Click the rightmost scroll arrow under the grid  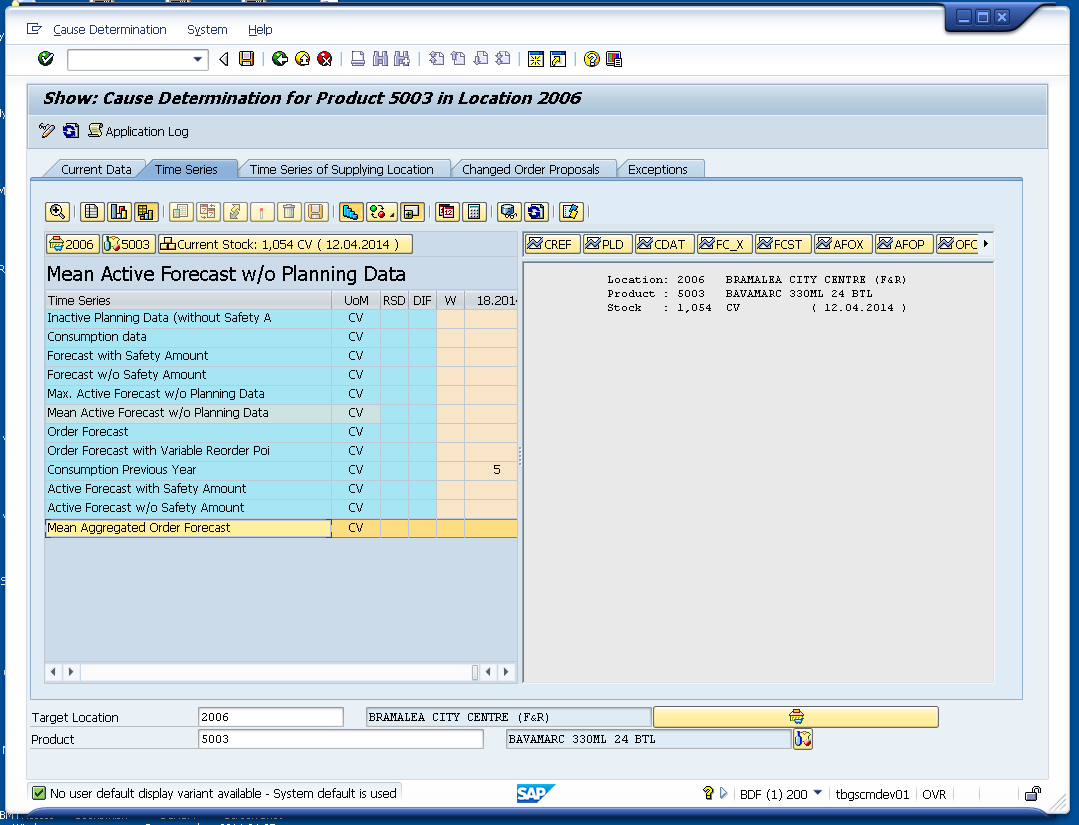pyautogui.click(x=506, y=672)
